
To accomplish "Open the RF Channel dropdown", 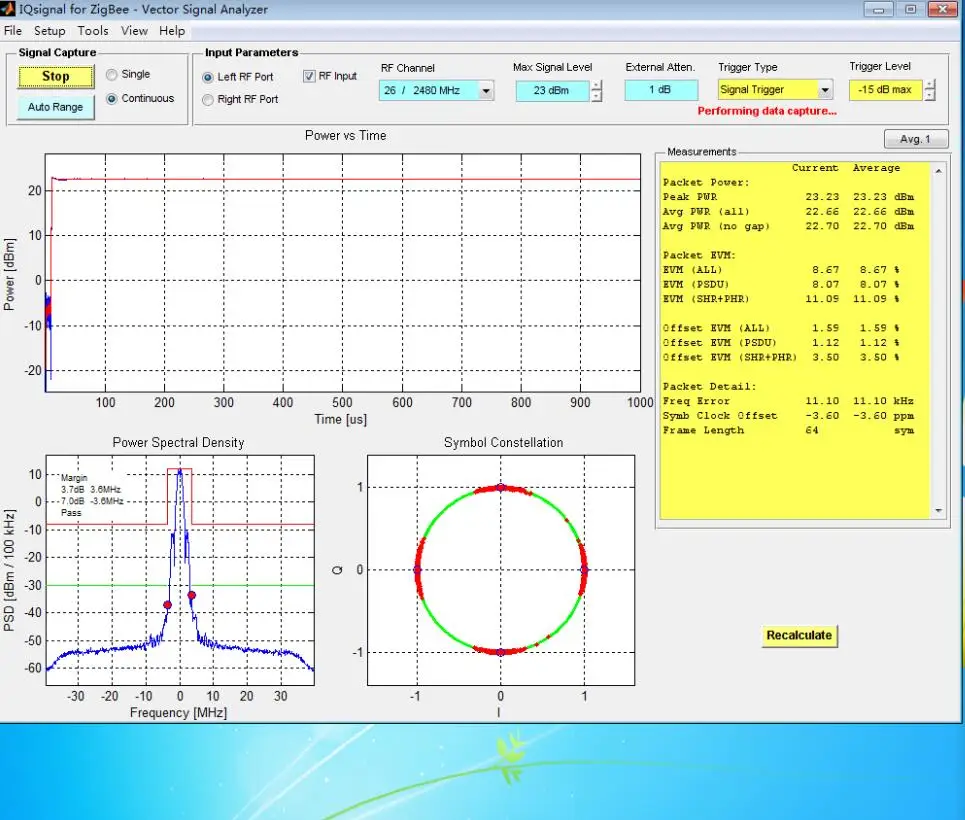I will point(486,91).
